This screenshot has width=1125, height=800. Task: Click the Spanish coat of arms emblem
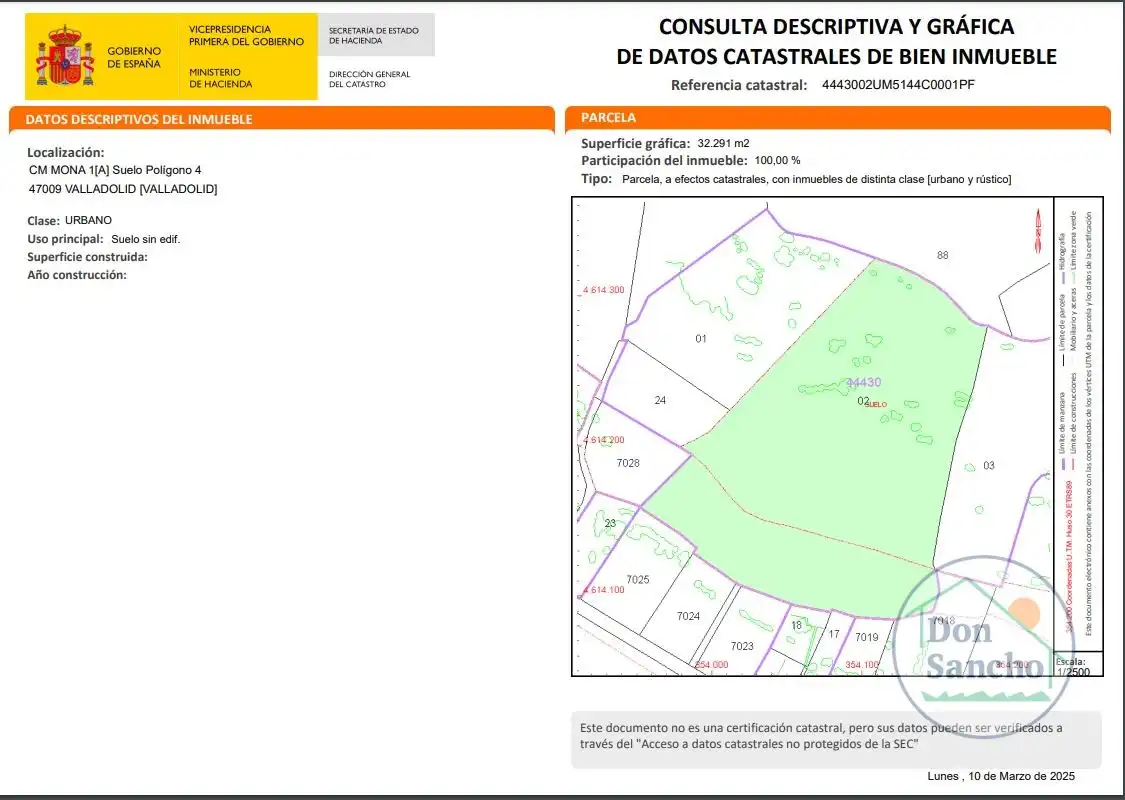coord(65,56)
